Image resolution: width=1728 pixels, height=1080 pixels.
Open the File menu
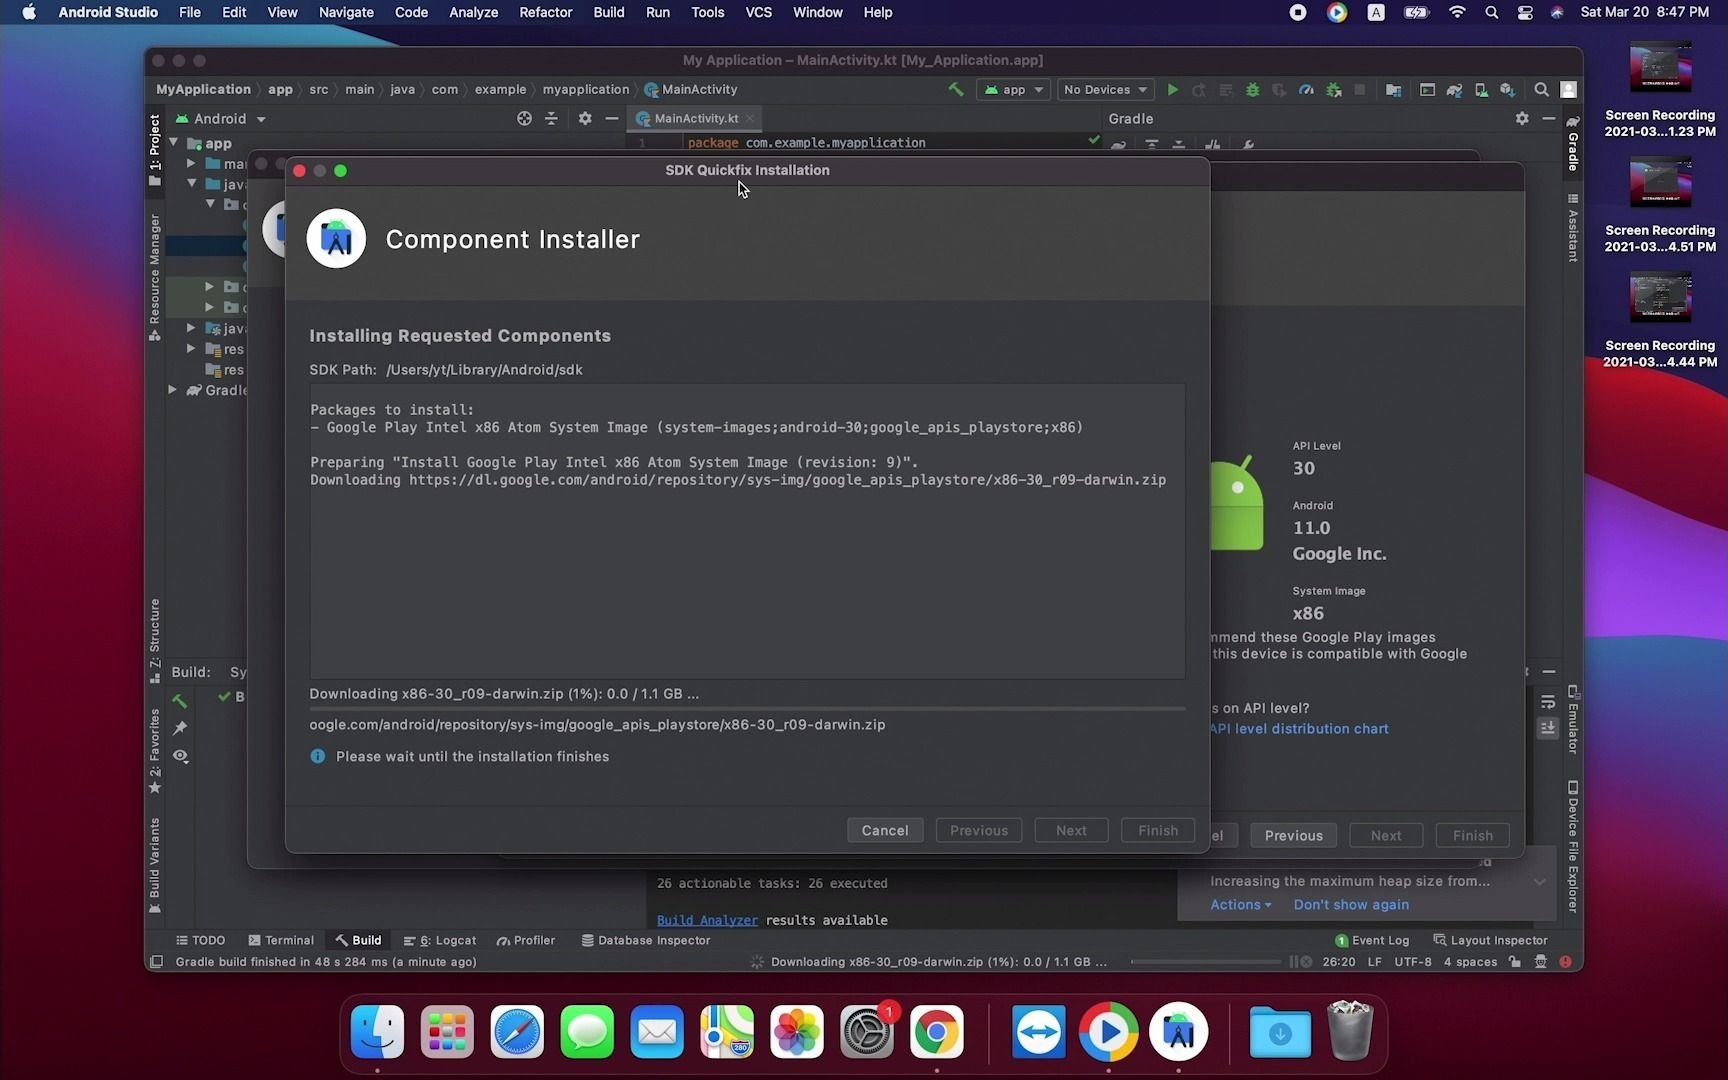point(189,12)
